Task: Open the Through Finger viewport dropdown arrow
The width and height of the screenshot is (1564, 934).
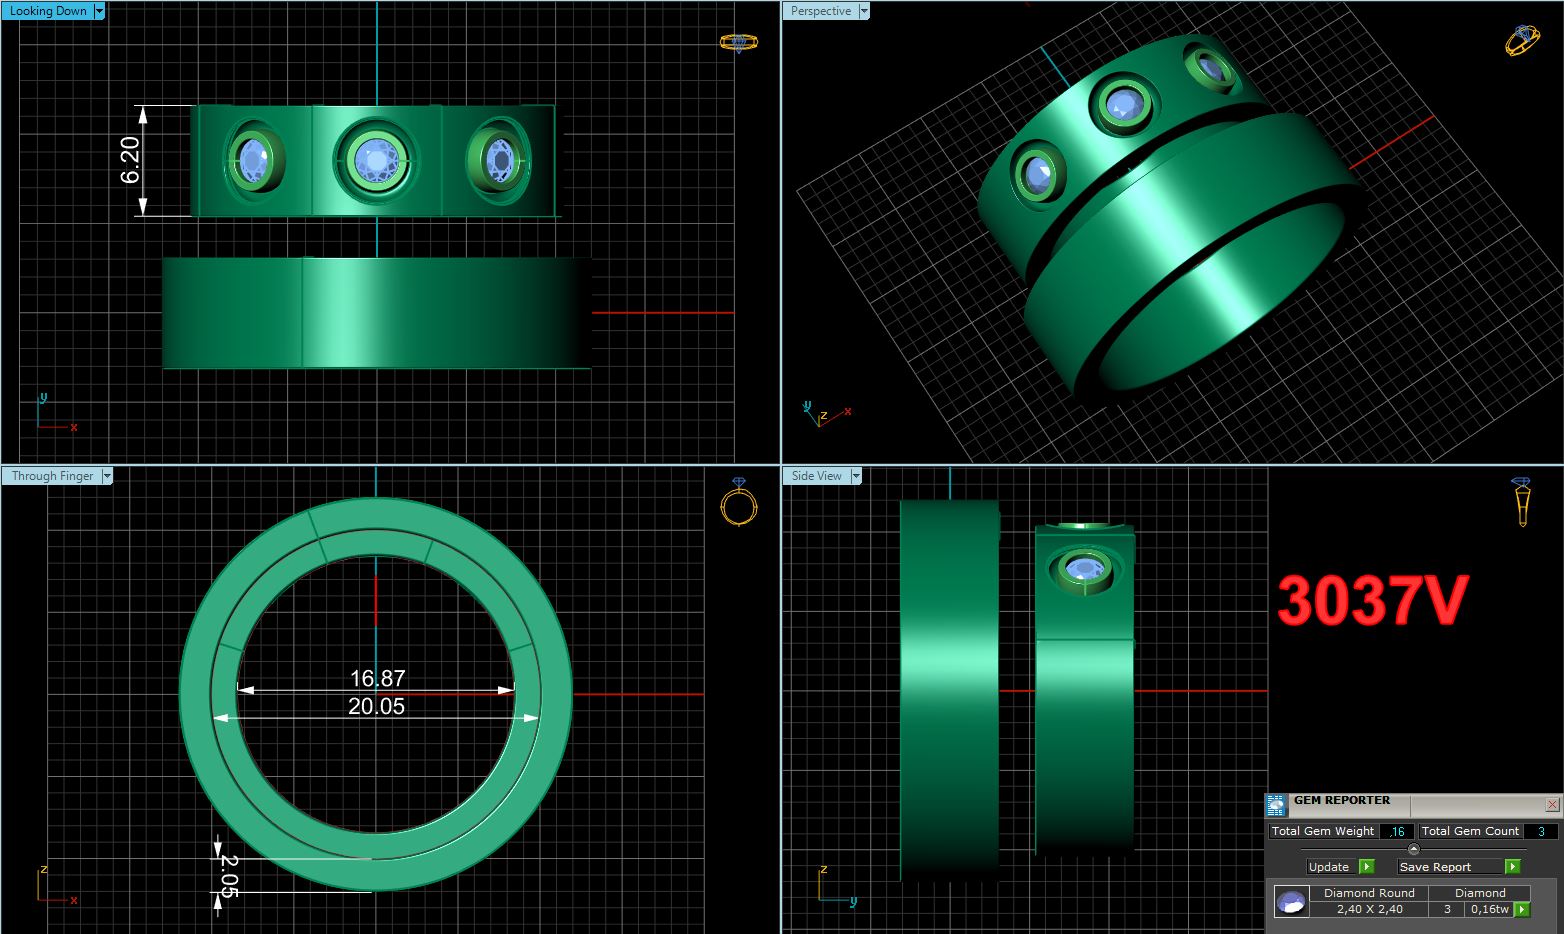Action: [106, 476]
